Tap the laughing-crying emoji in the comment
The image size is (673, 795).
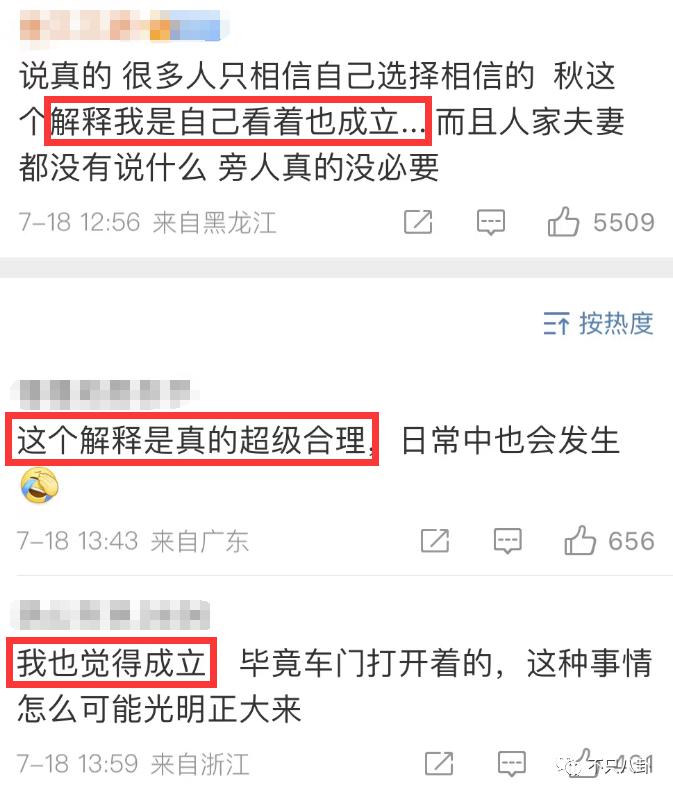coord(40,486)
